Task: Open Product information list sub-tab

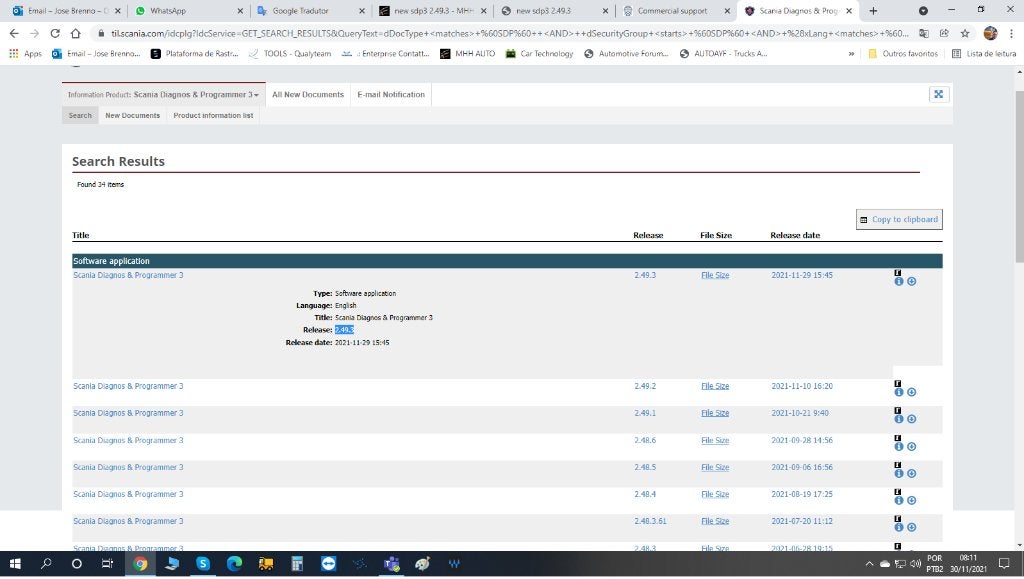Action: 213,116
